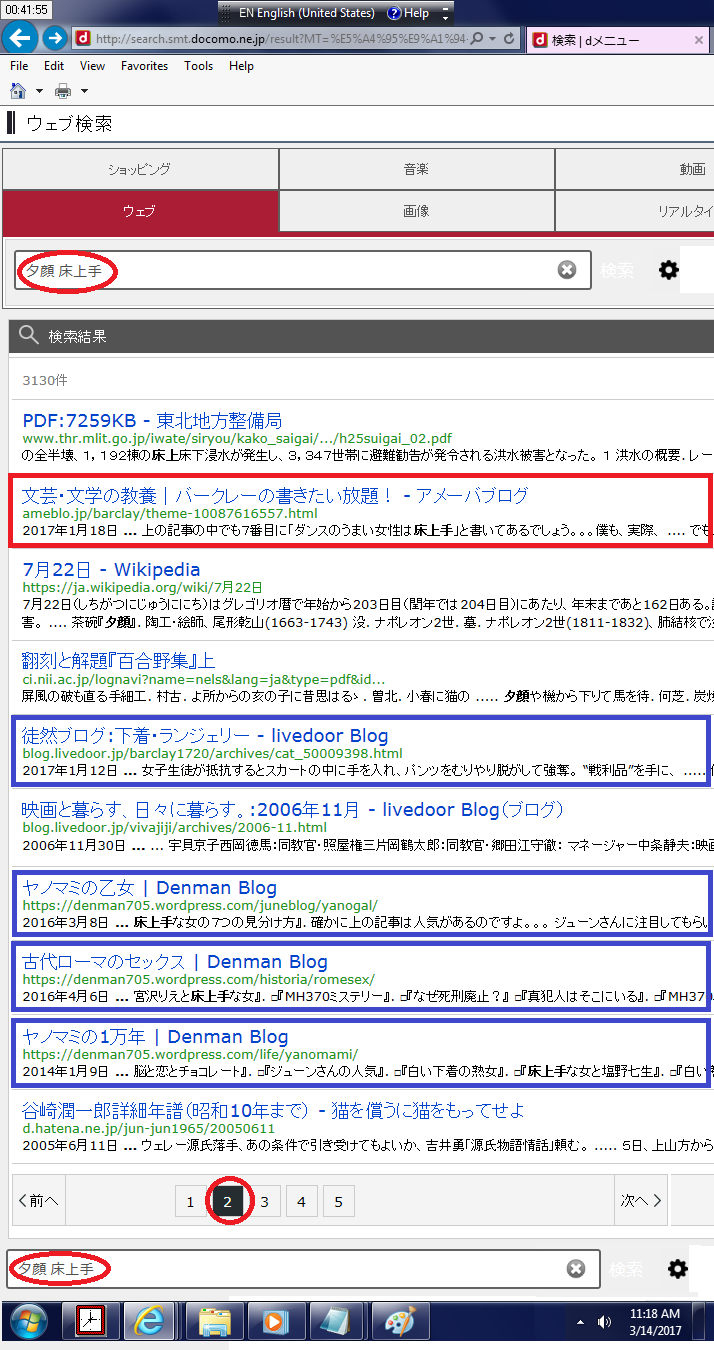
Task: Click the browser Forward arrow button
Action: pyautogui.click(x=54, y=38)
